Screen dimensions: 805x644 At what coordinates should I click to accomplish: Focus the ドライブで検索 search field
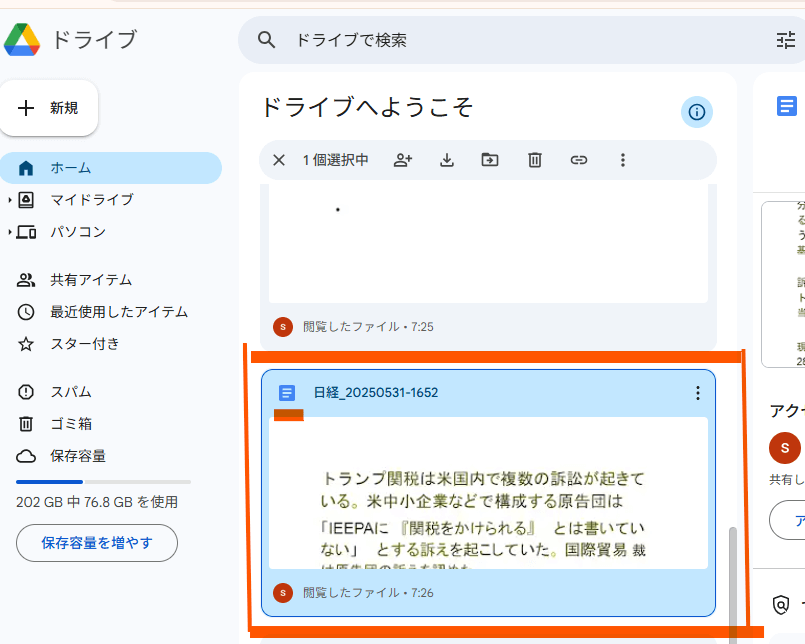point(524,40)
